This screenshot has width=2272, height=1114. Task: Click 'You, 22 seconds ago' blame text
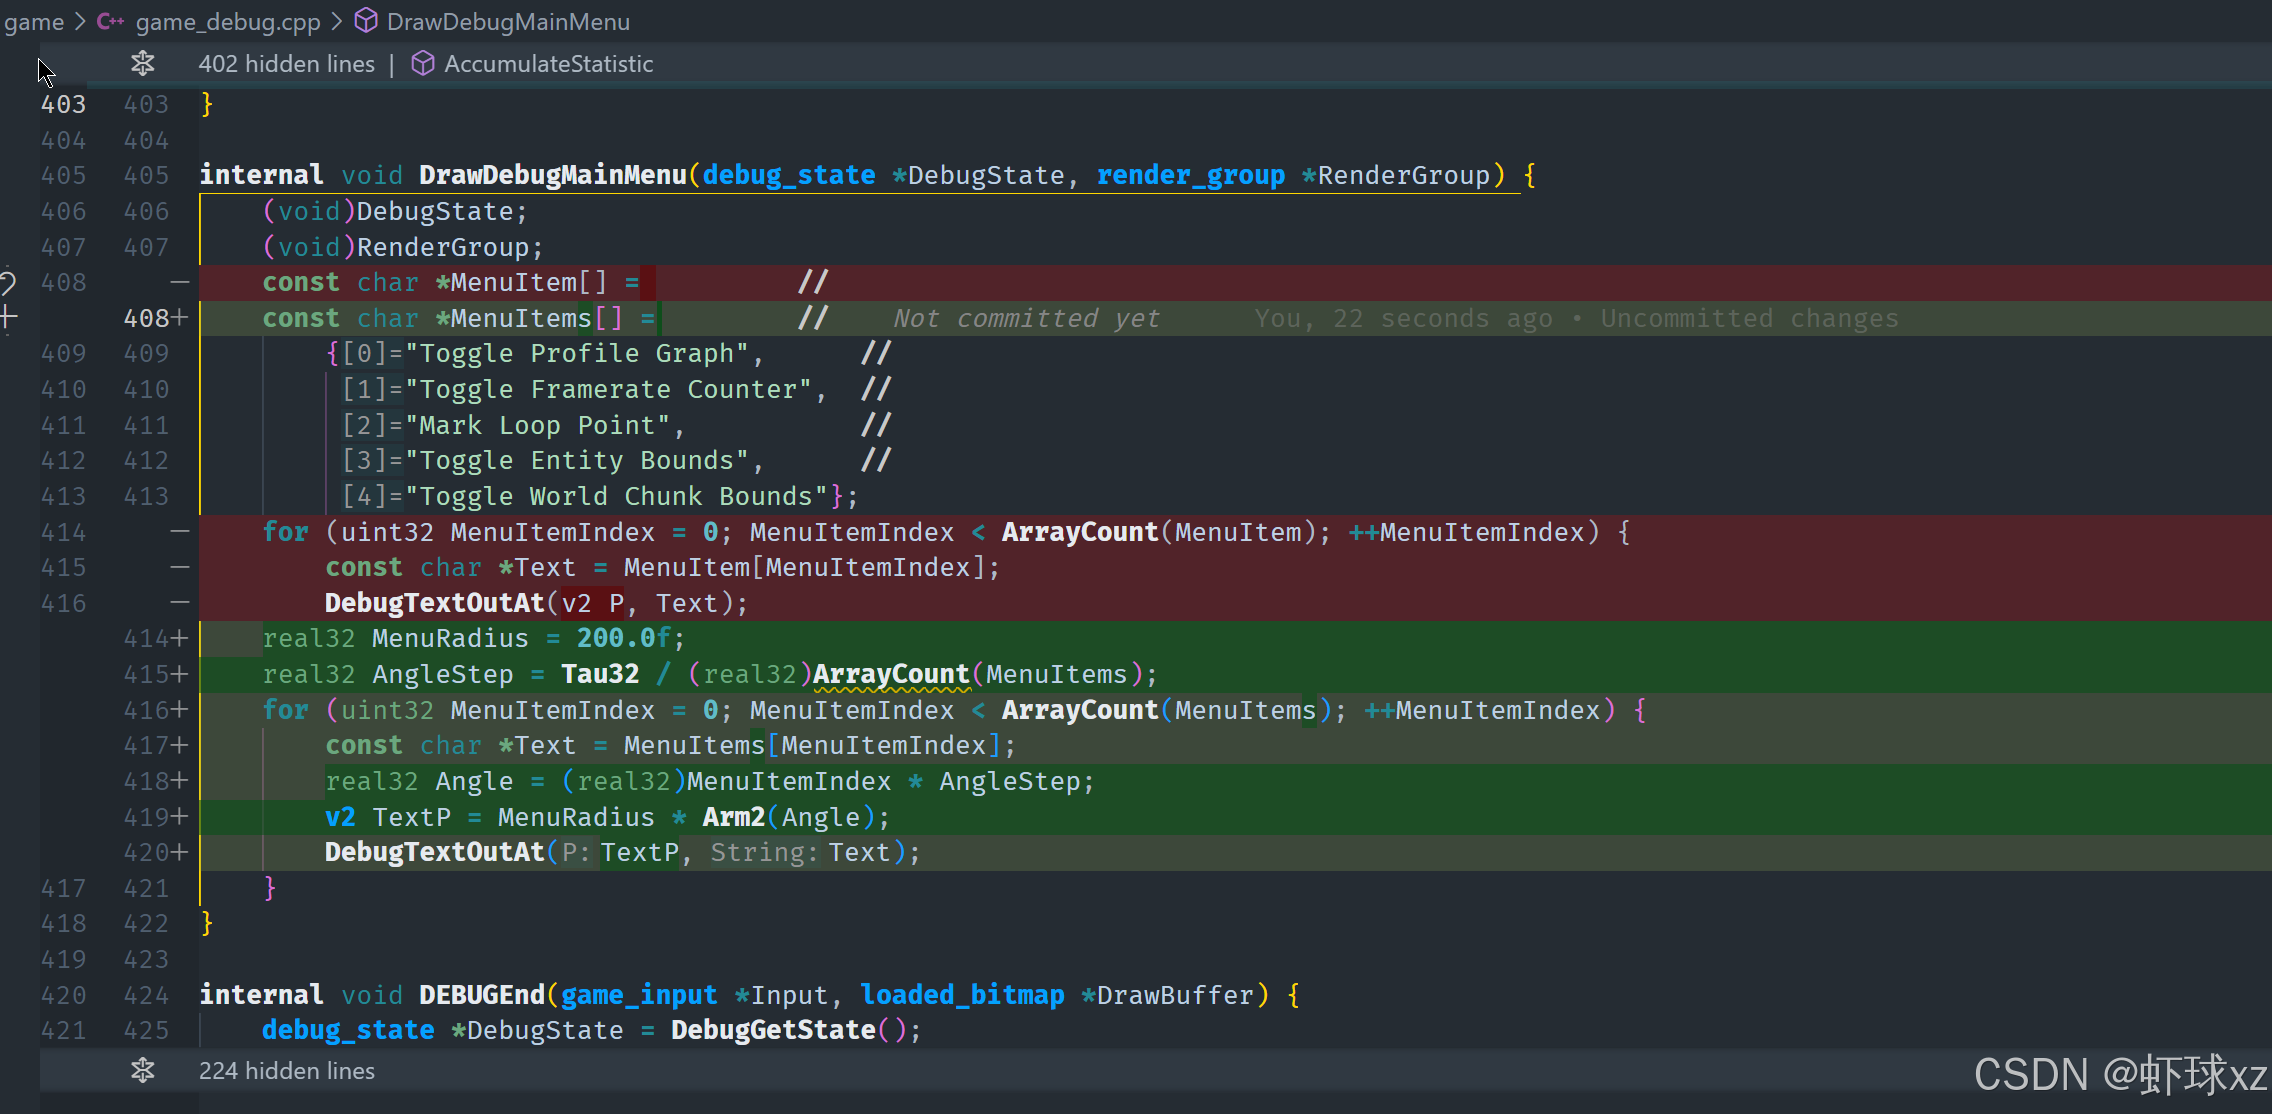(1403, 318)
